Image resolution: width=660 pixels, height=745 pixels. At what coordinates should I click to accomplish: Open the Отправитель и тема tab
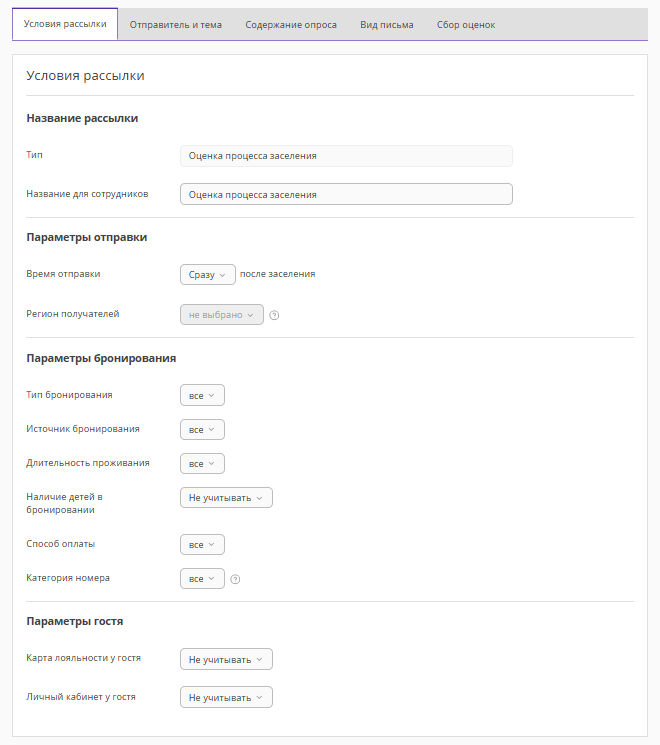176,24
